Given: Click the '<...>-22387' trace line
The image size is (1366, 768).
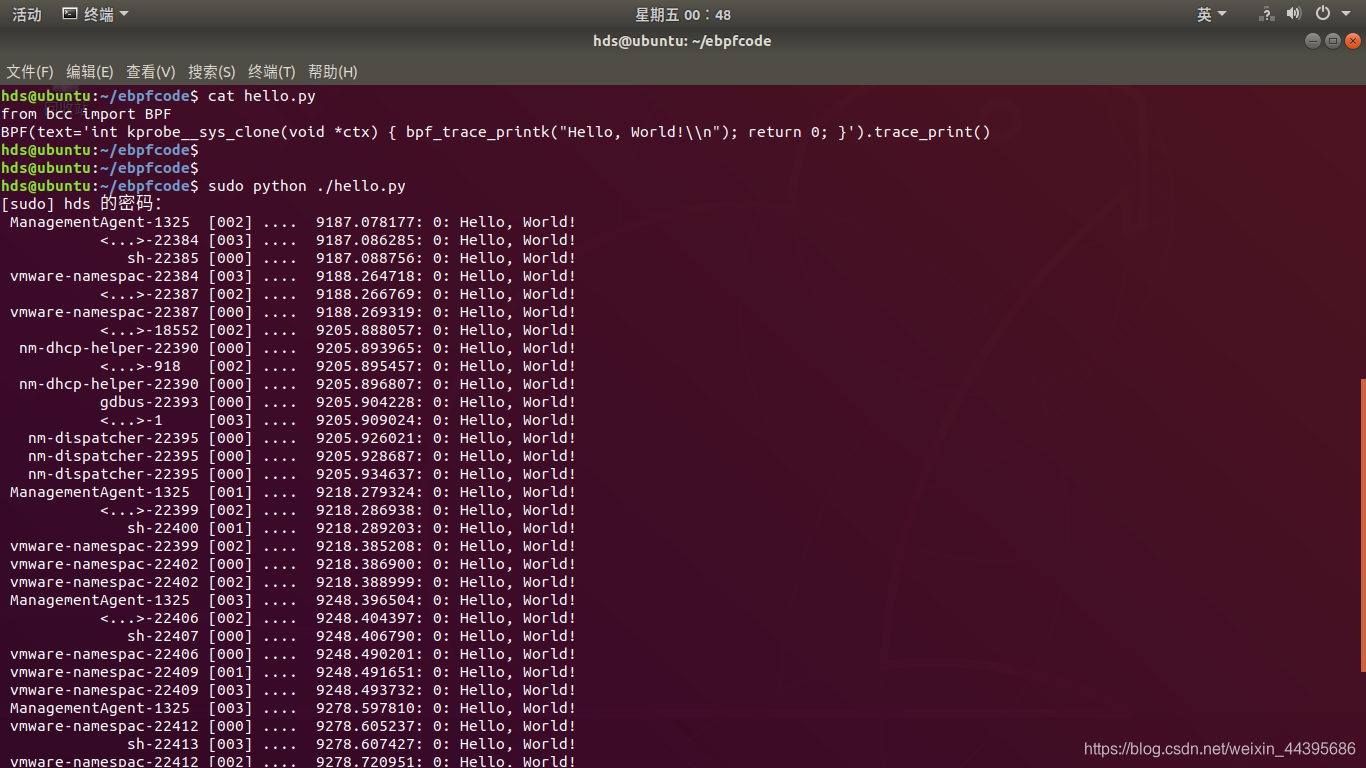Looking at the screenshot, I should 338,294.
